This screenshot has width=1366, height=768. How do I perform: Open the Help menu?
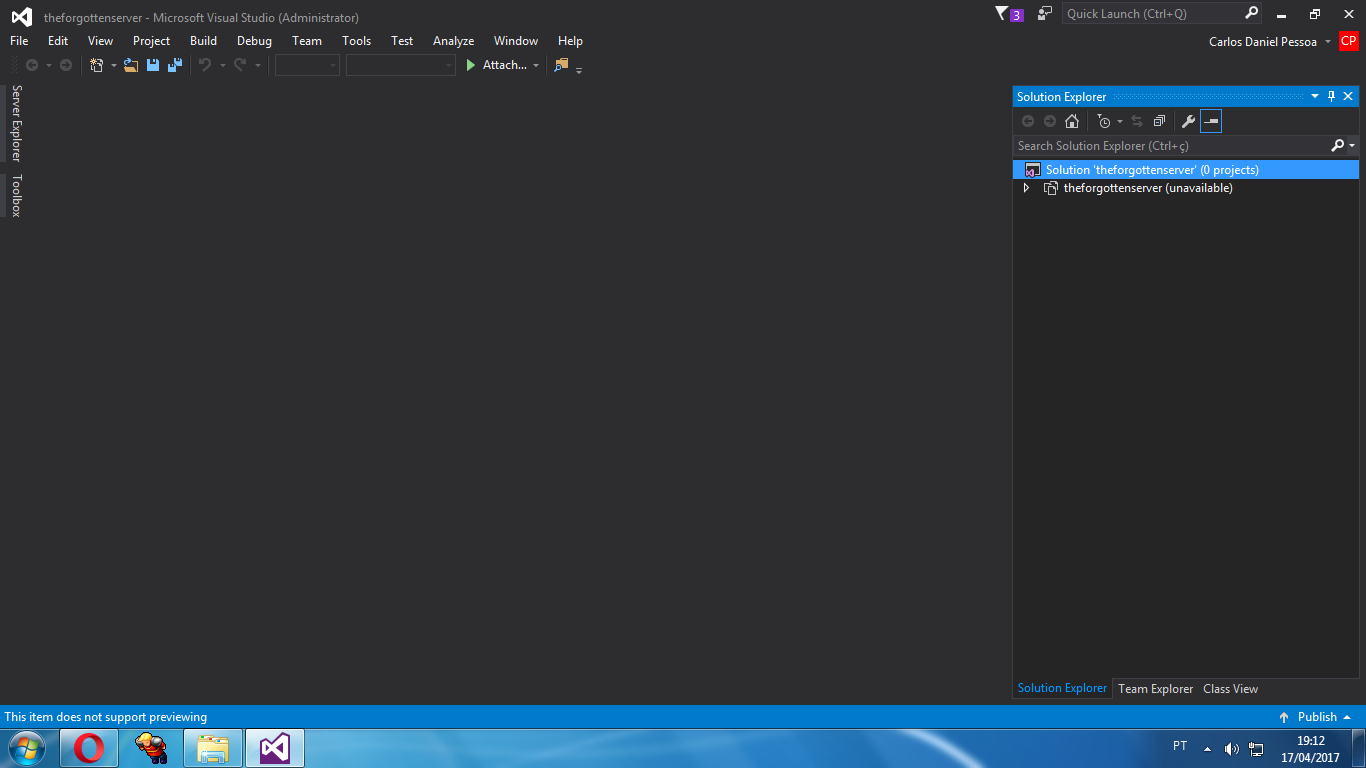570,41
